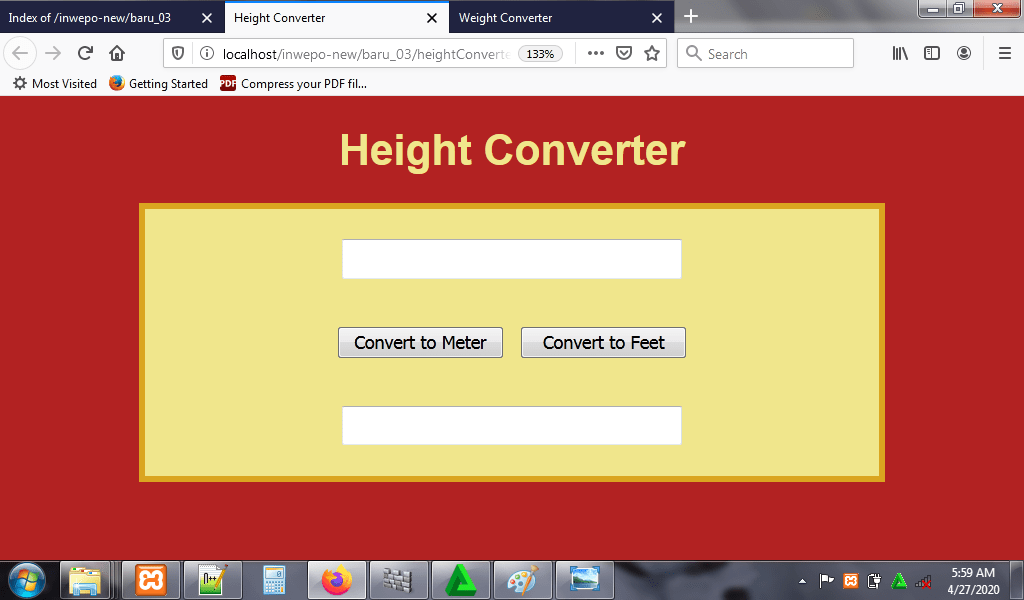Open the Firefox account icon
This screenshot has height=600, width=1024.
(x=964, y=54)
